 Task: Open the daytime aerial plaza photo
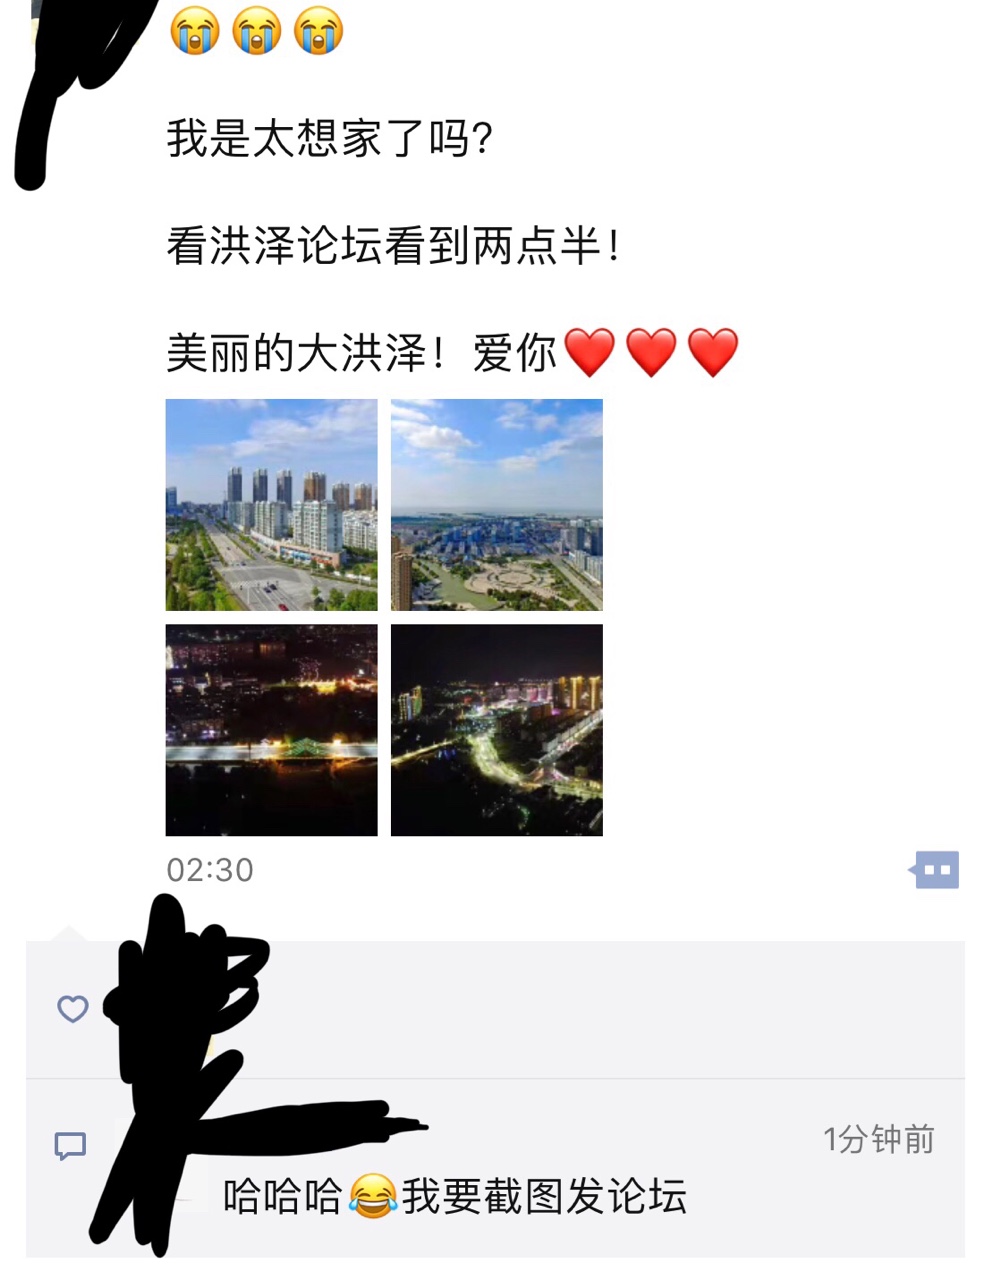tap(497, 505)
